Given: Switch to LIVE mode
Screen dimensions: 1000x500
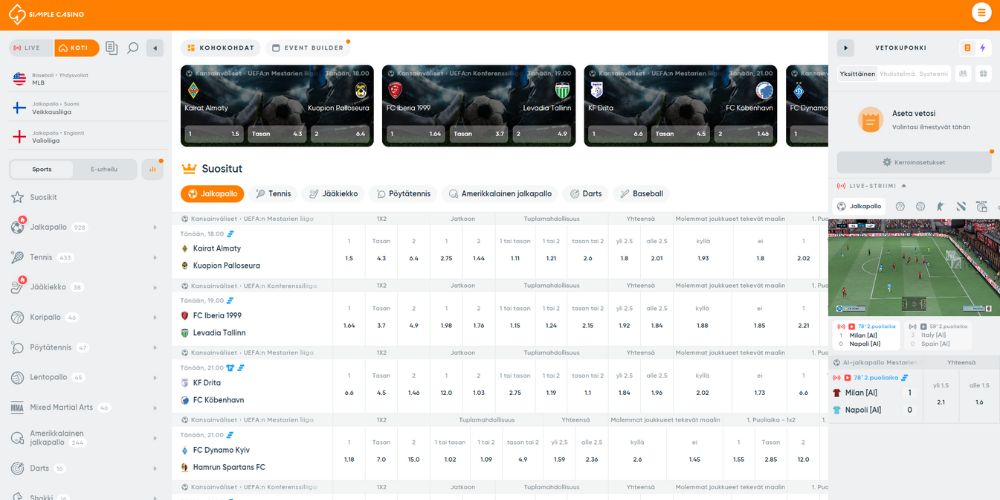Looking at the screenshot, I should coord(31,48).
